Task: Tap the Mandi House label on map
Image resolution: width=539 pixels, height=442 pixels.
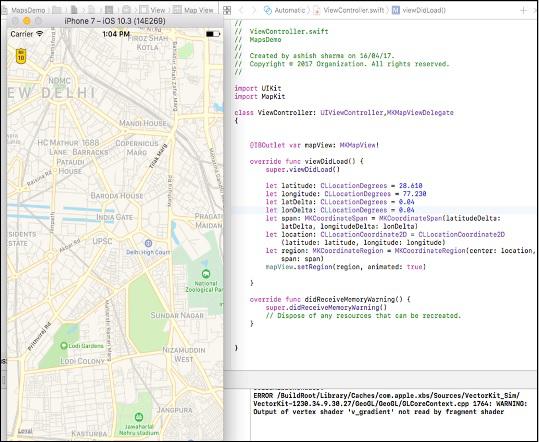Action: pos(143,123)
